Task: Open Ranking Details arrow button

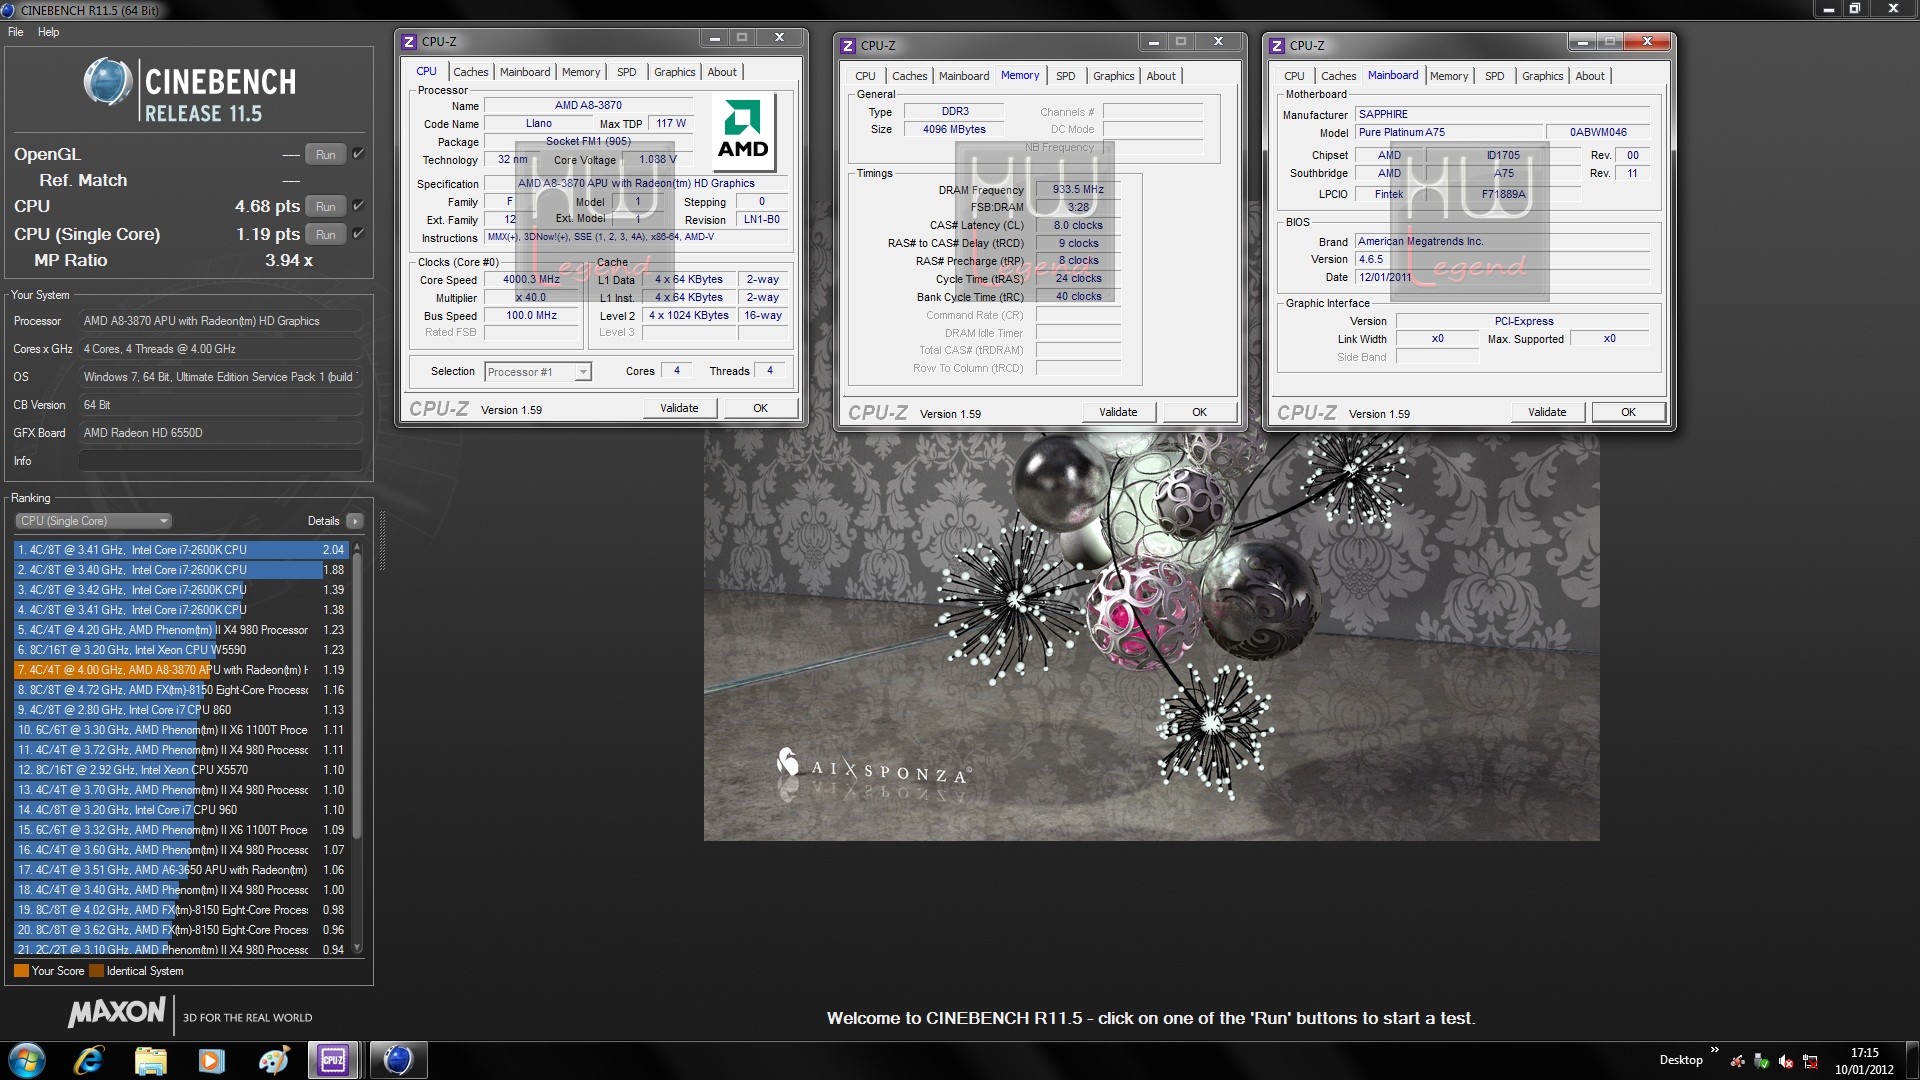Action: click(x=355, y=521)
